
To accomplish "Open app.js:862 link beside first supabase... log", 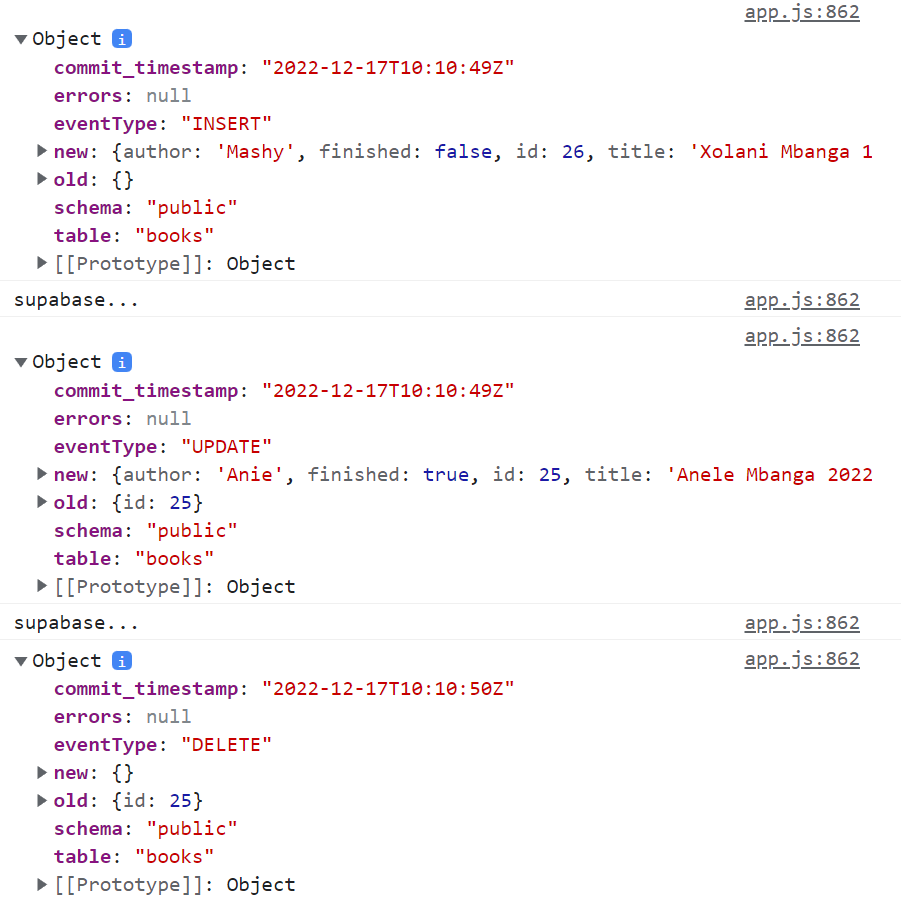I will tap(802, 300).
